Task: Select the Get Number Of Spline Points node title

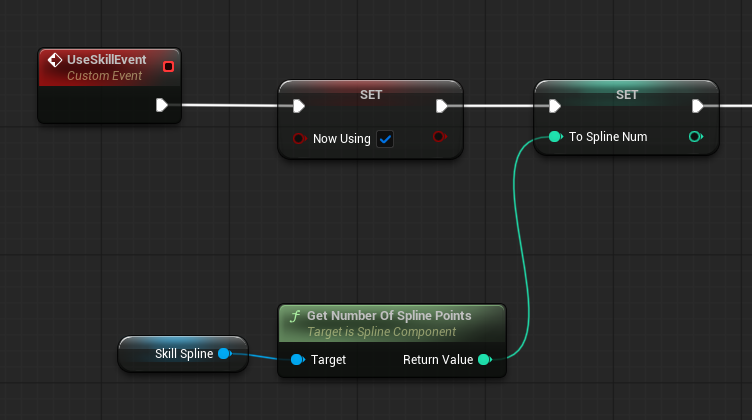Action: 400,316
